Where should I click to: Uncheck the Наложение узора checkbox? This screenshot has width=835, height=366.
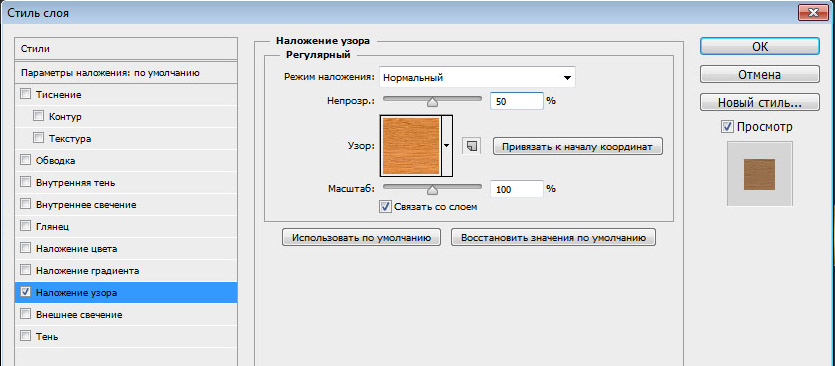pos(26,292)
